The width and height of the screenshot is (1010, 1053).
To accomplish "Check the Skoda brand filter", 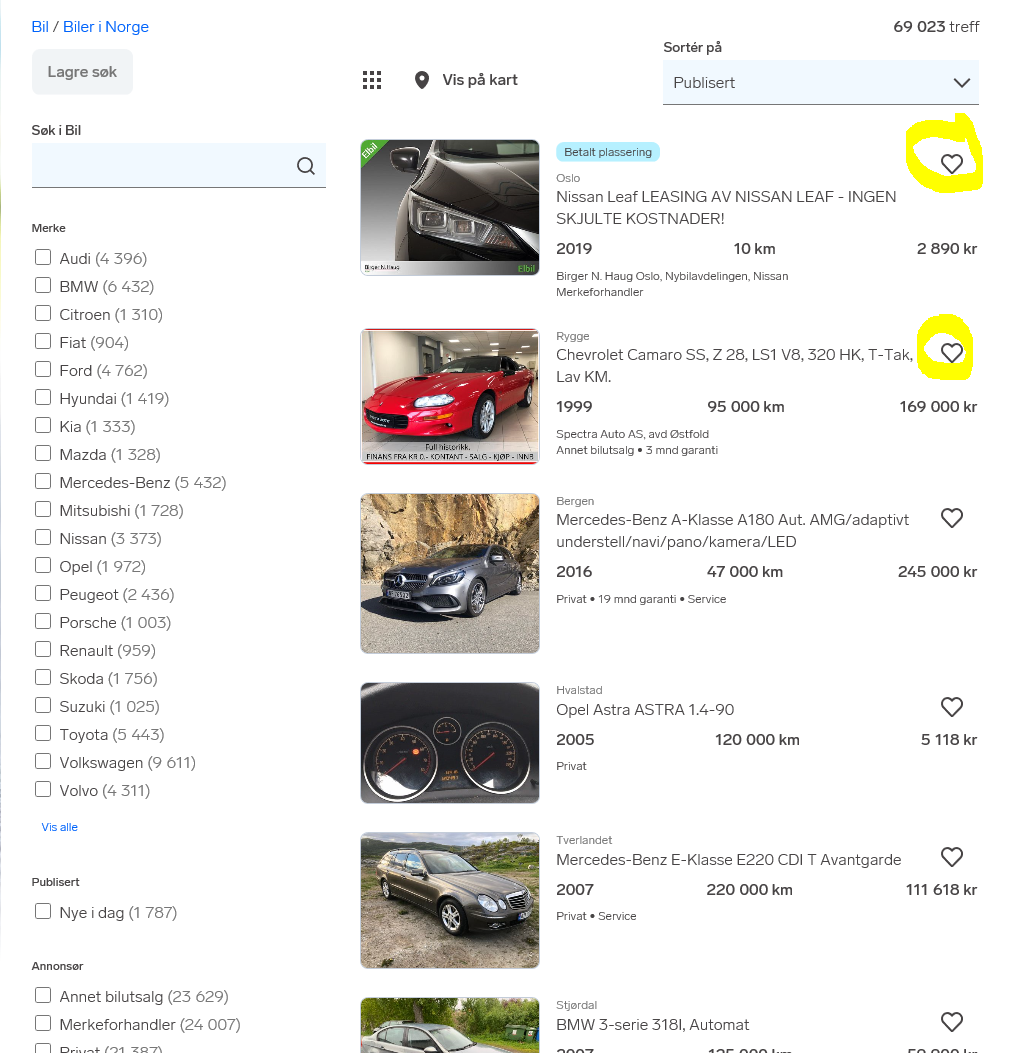I will (43, 677).
